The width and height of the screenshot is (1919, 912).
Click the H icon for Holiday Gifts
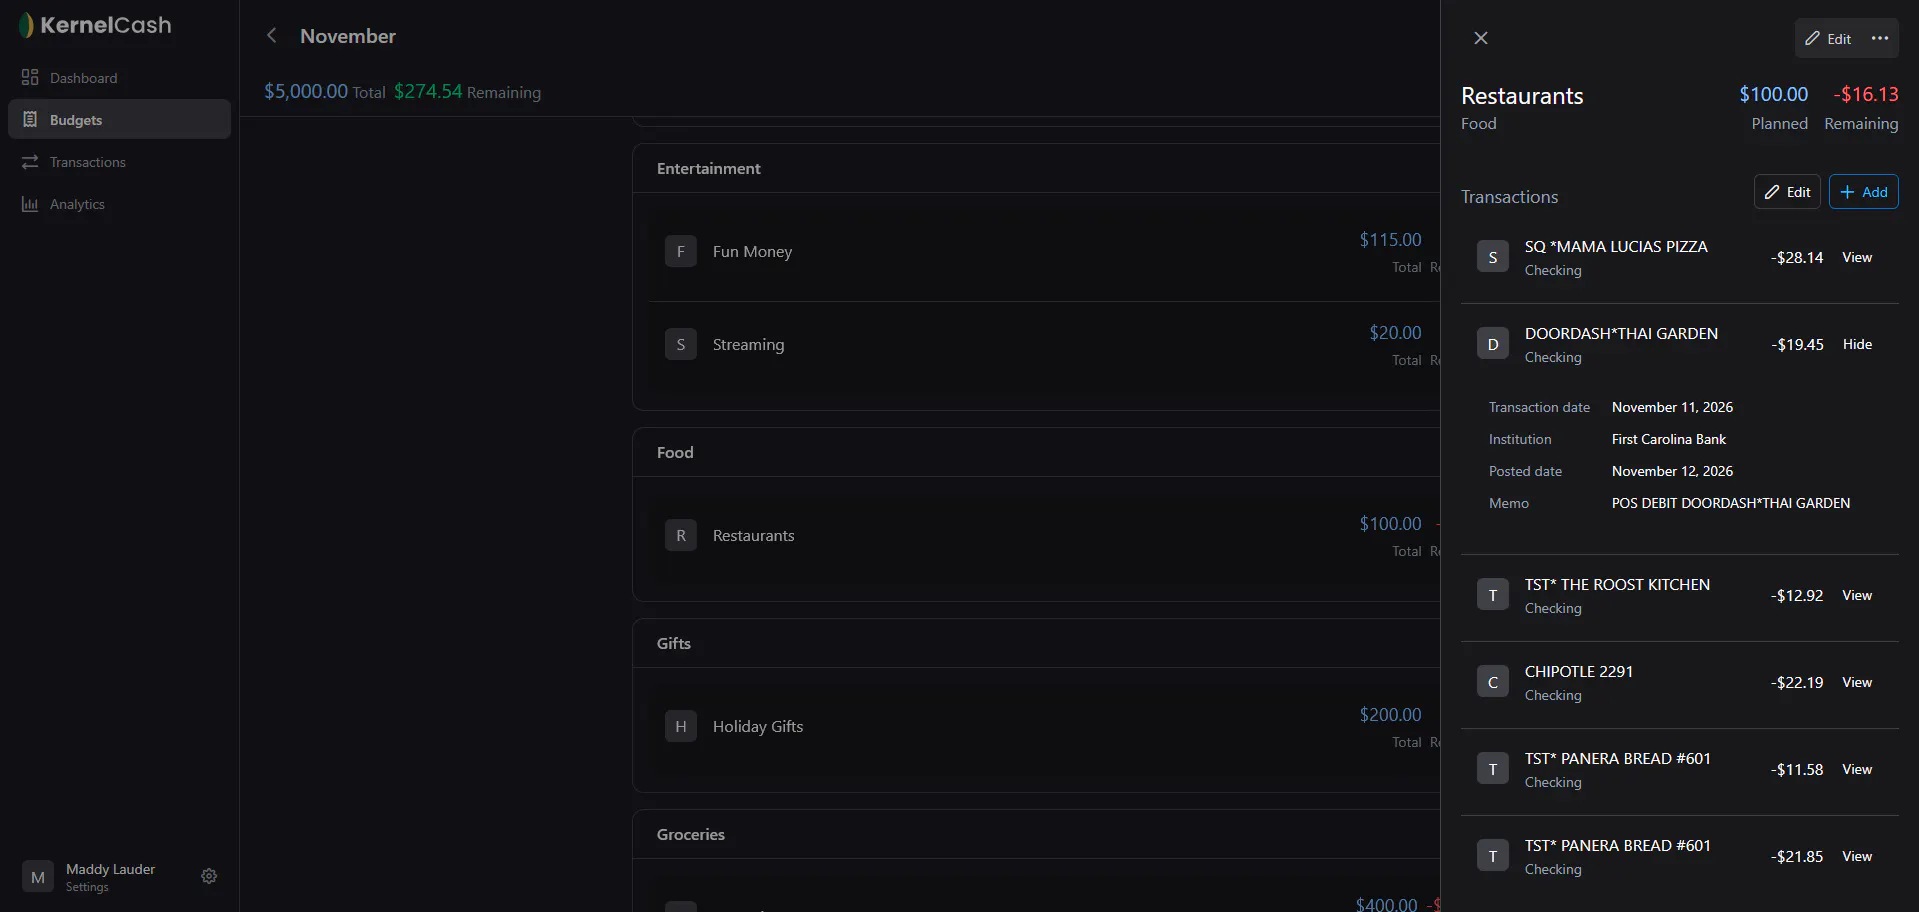[681, 726]
